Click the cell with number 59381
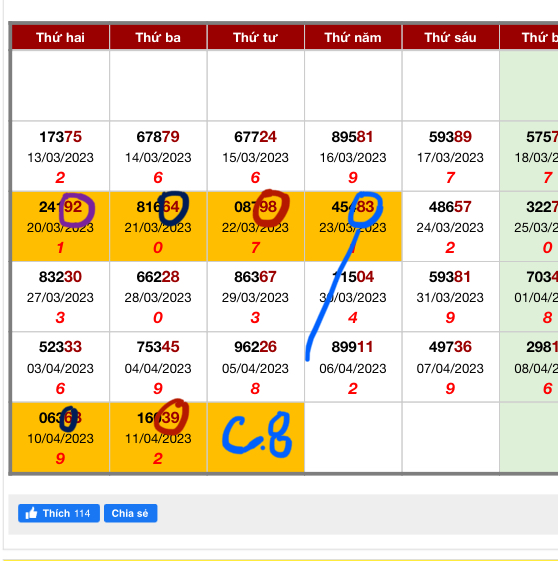The width and height of the screenshot is (558, 561). point(450,297)
